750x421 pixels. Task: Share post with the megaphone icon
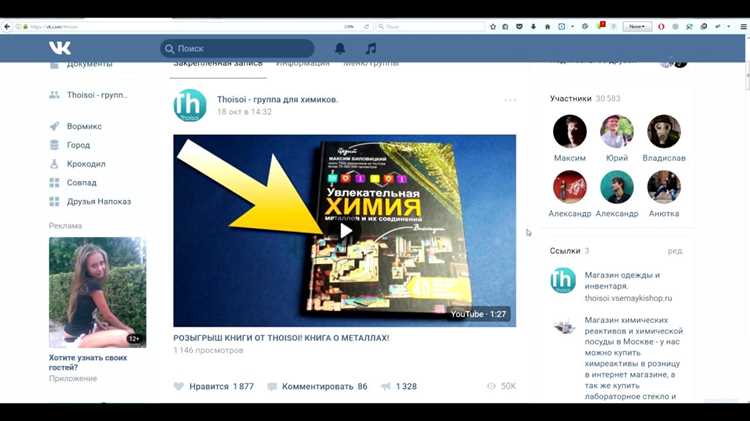pyautogui.click(x=386, y=386)
